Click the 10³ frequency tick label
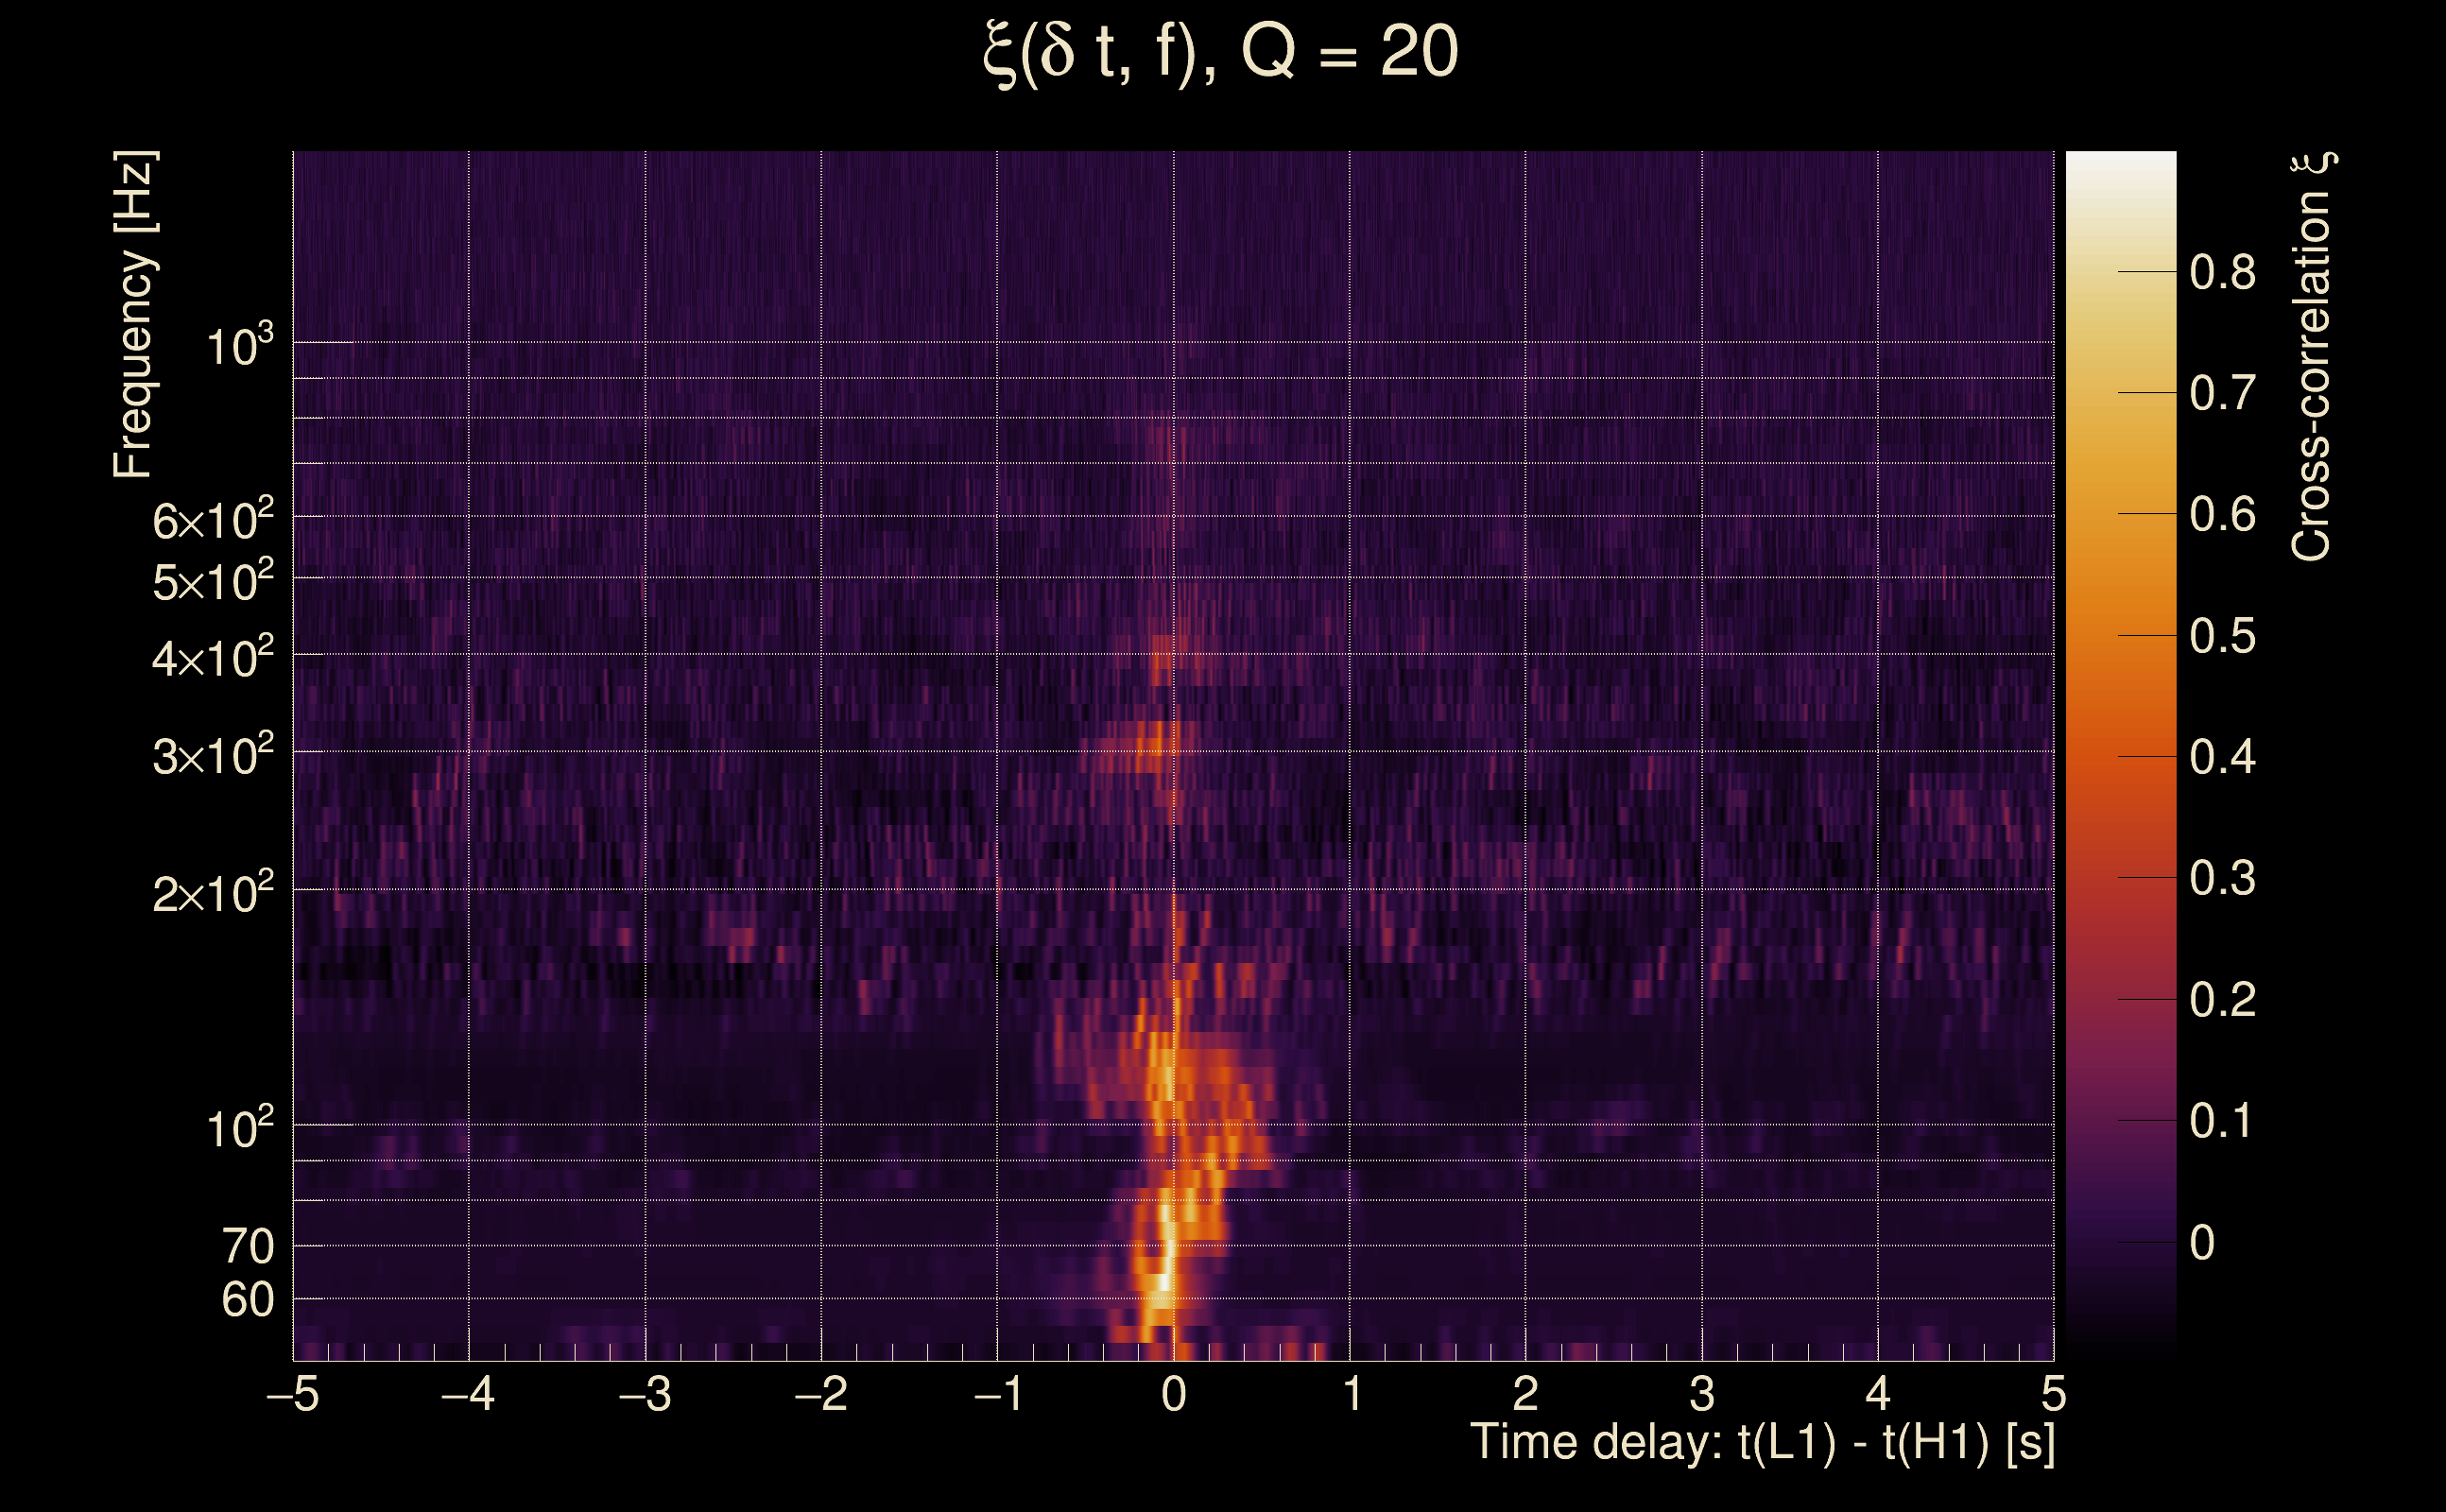The height and width of the screenshot is (1512, 2446). (239, 347)
